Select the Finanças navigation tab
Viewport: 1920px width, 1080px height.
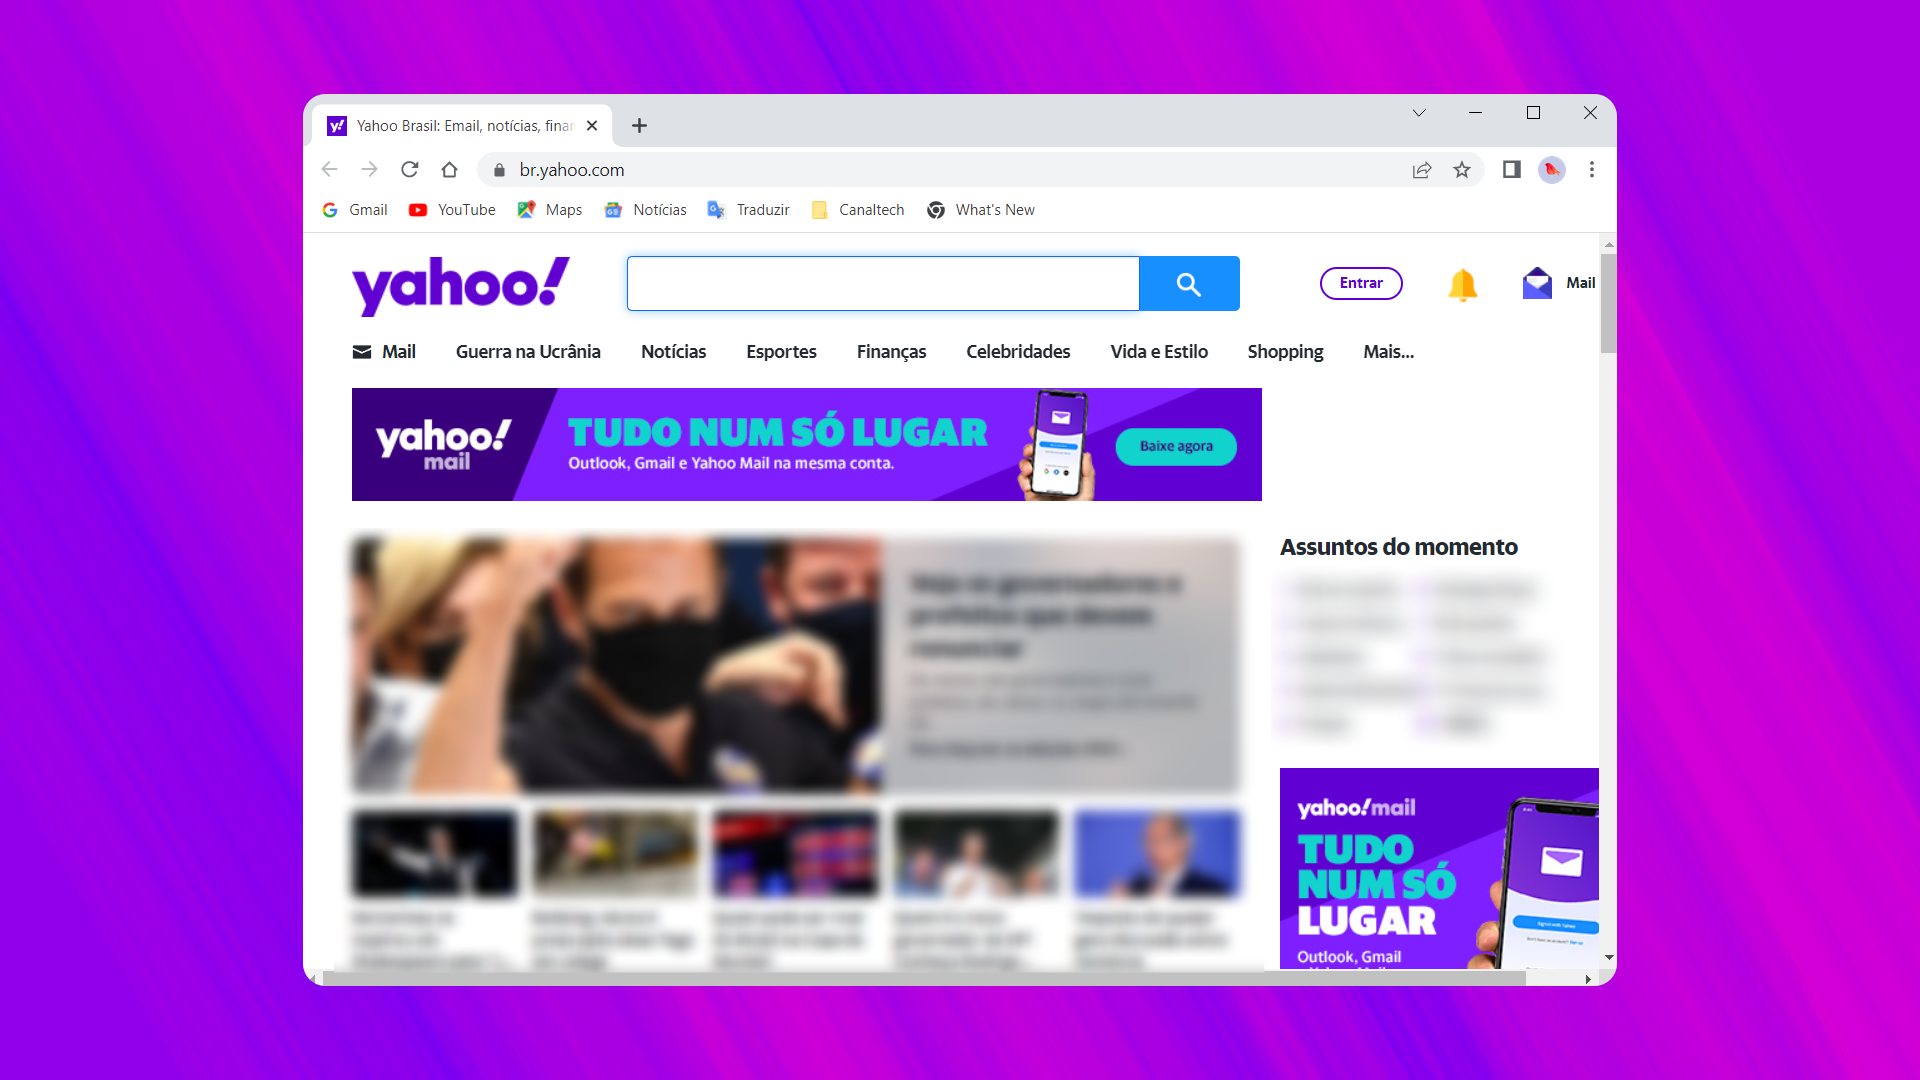click(x=891, y=351)
